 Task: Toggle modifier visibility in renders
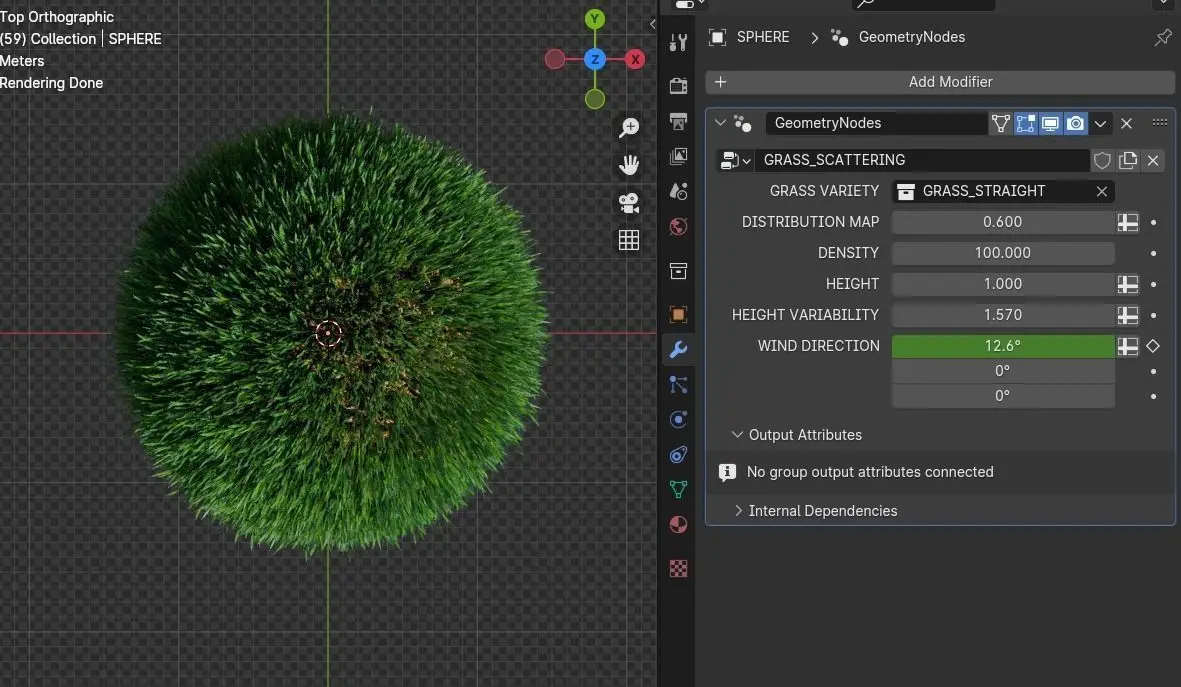(x=1075, y=124)
